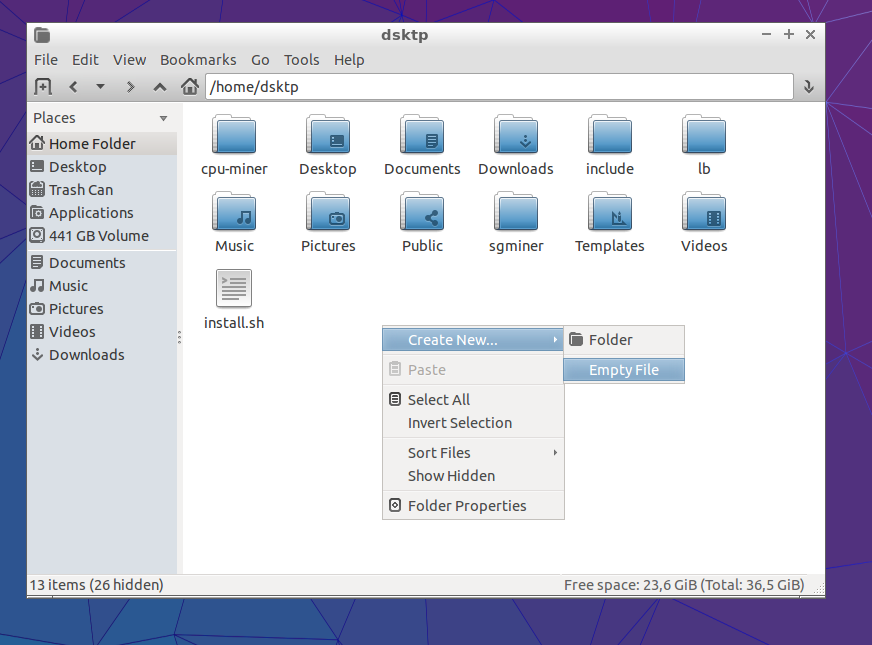Select the sgminer folder
This screenshot has width=872, height=645.
(516, 212)
